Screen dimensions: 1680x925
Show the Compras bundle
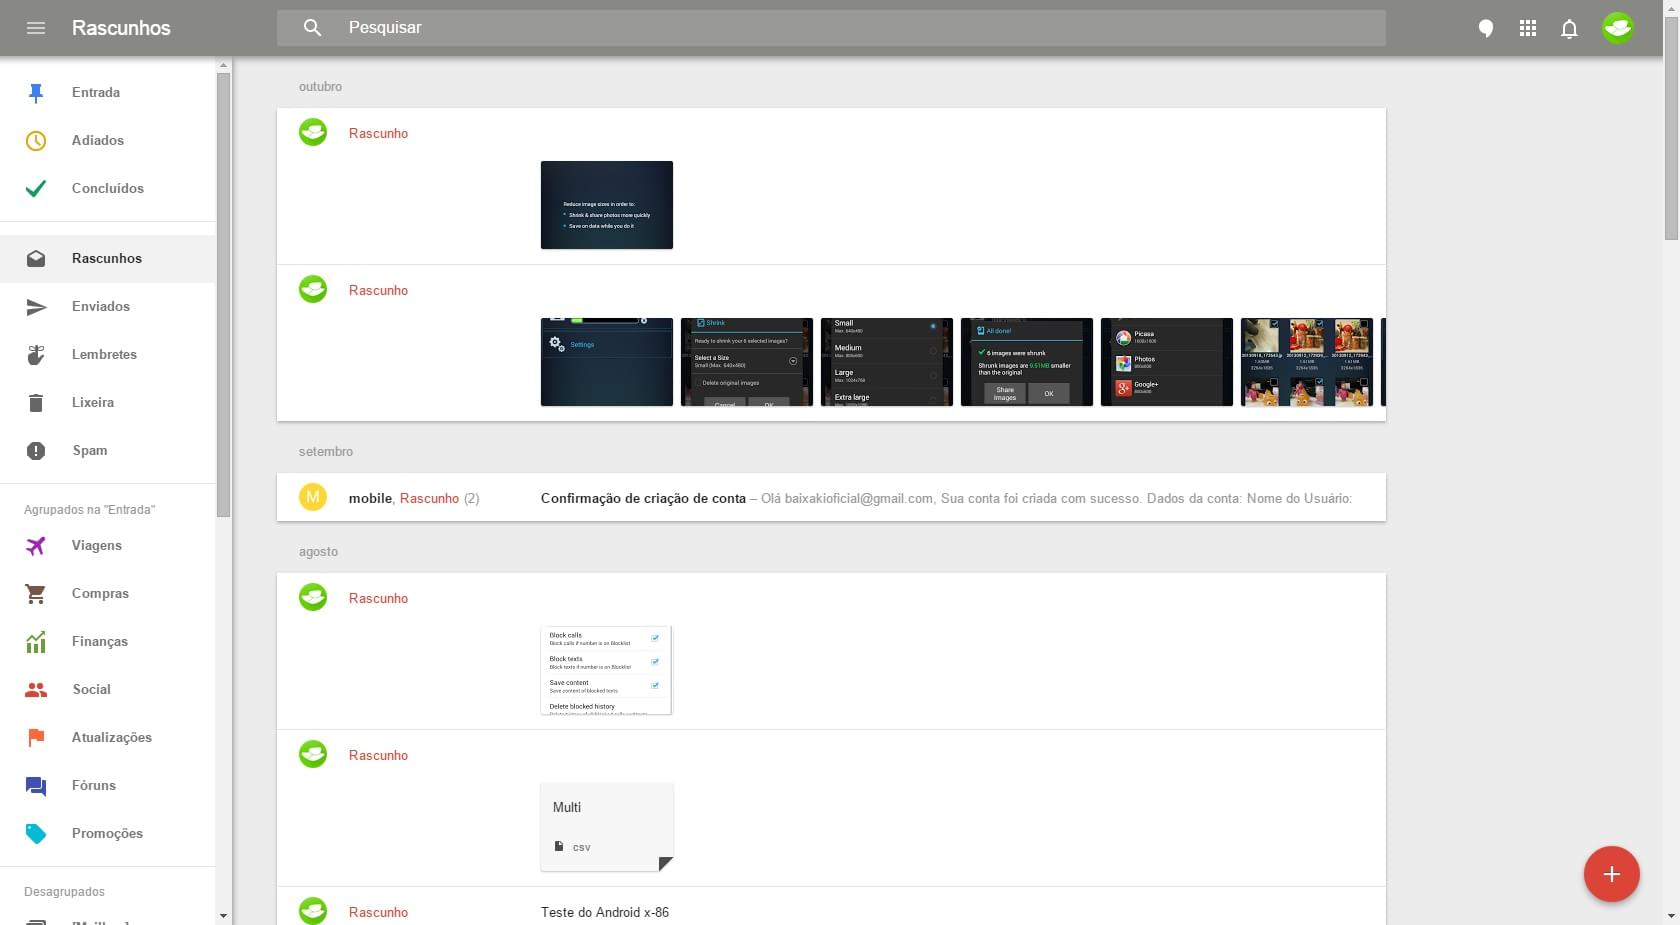(100, 593)
